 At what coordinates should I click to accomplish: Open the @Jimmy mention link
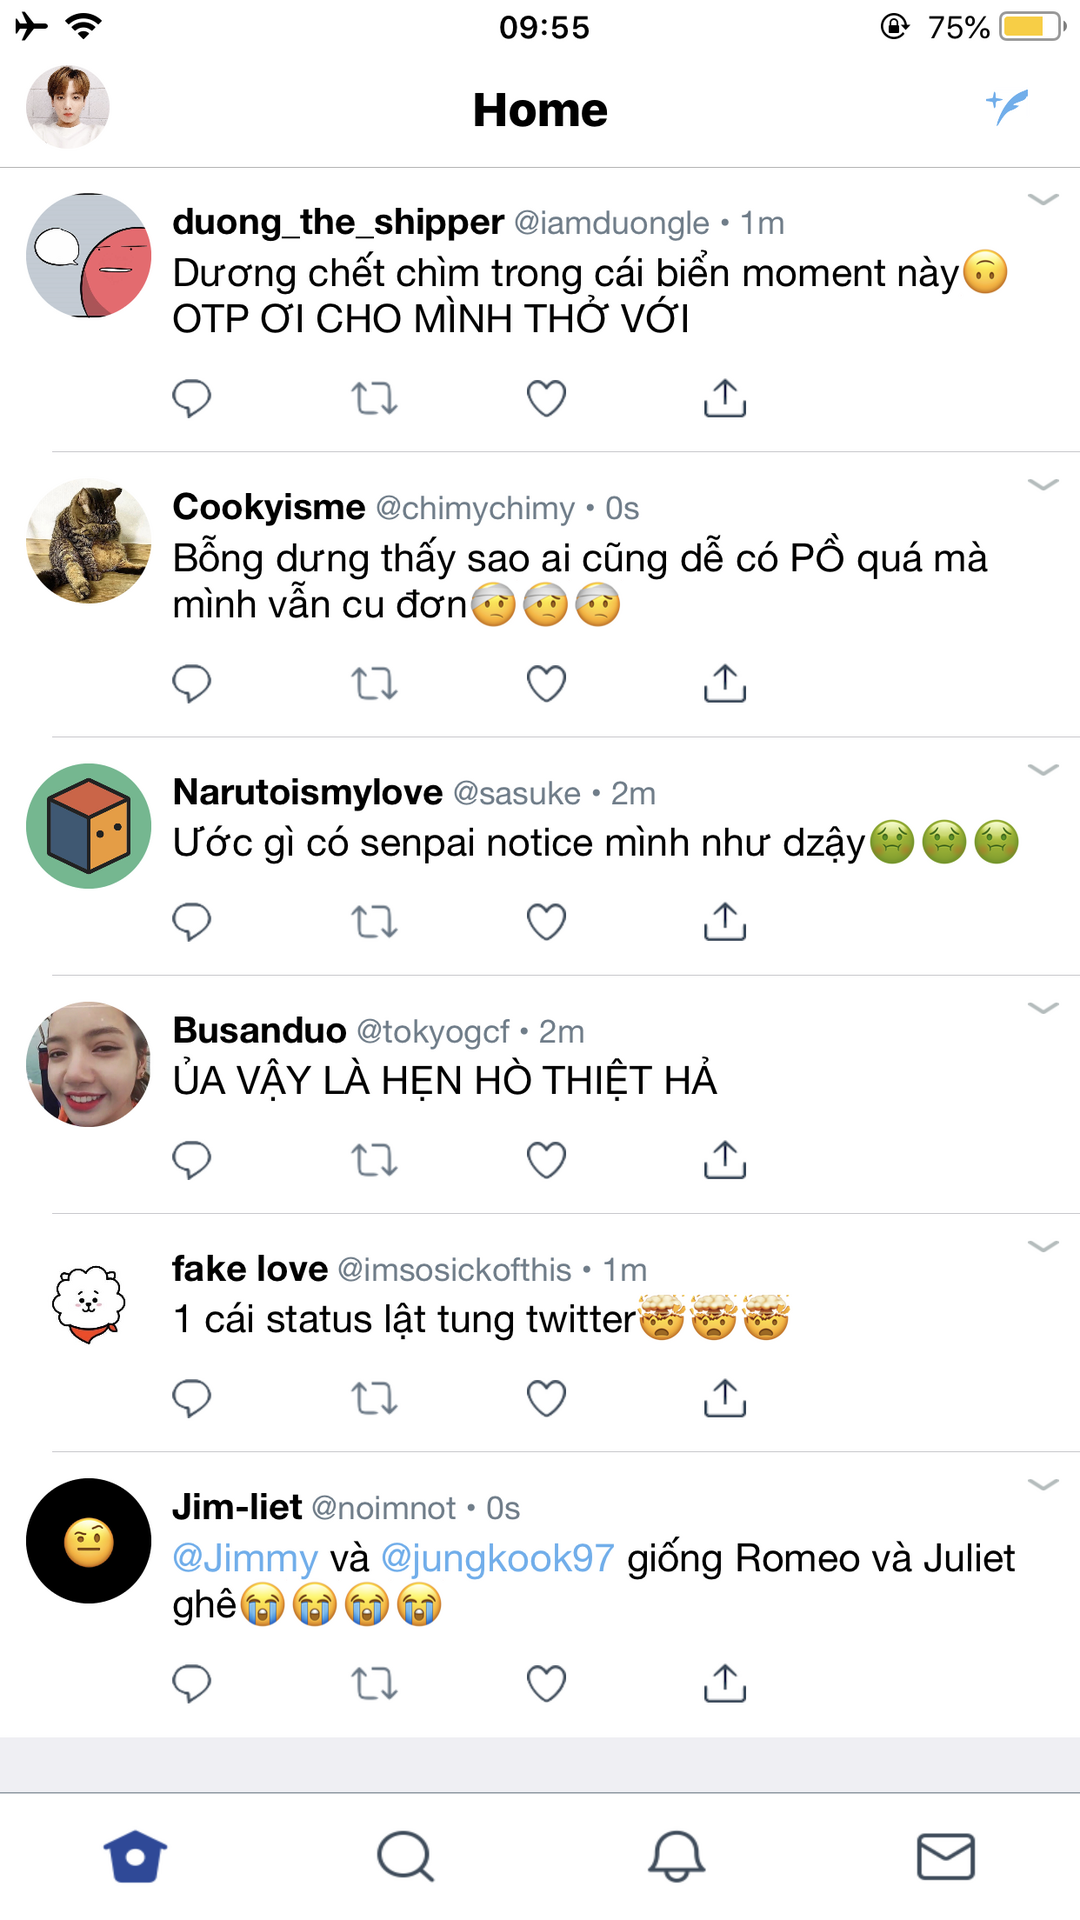tap(245, 1558)
